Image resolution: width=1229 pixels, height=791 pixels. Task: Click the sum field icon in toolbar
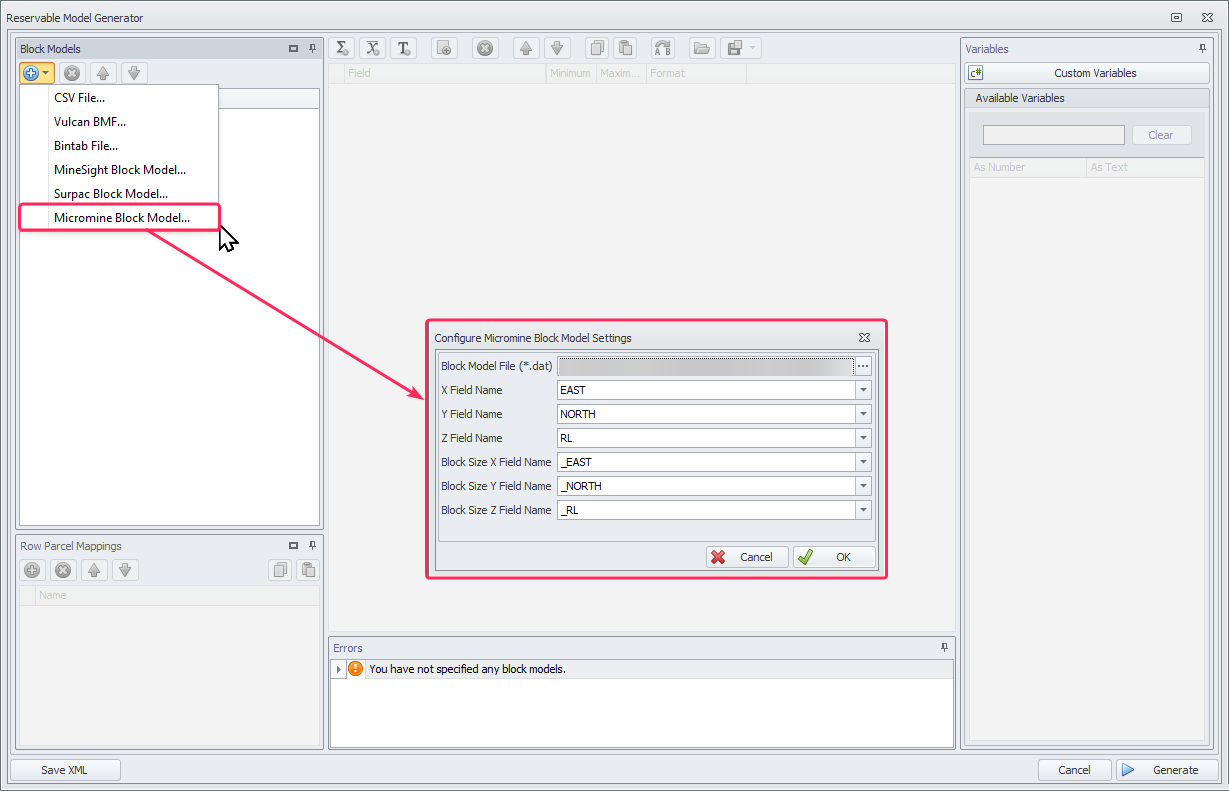click(342, 48)
